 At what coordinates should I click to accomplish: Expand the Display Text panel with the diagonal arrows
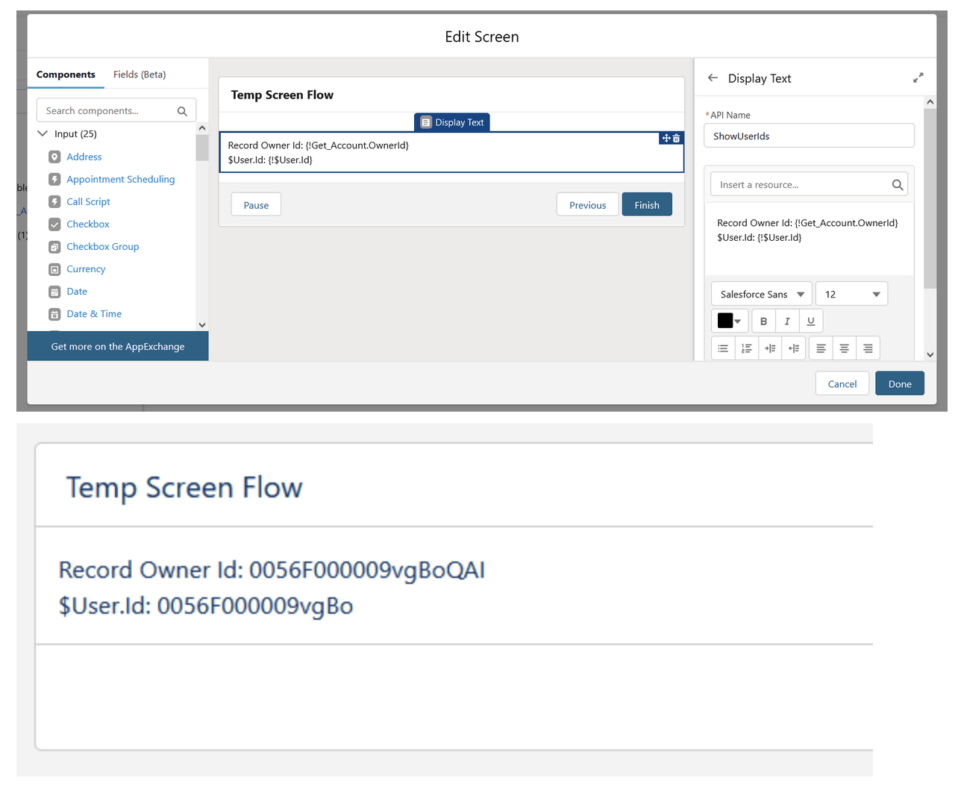pyautogui.click(x=919, y=75)
